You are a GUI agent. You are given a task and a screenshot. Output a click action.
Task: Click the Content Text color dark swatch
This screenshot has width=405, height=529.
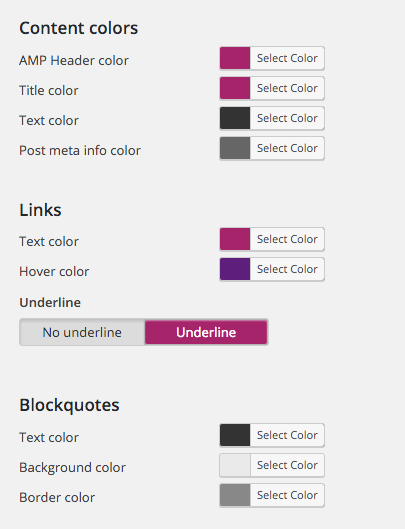tap(235, 118)
